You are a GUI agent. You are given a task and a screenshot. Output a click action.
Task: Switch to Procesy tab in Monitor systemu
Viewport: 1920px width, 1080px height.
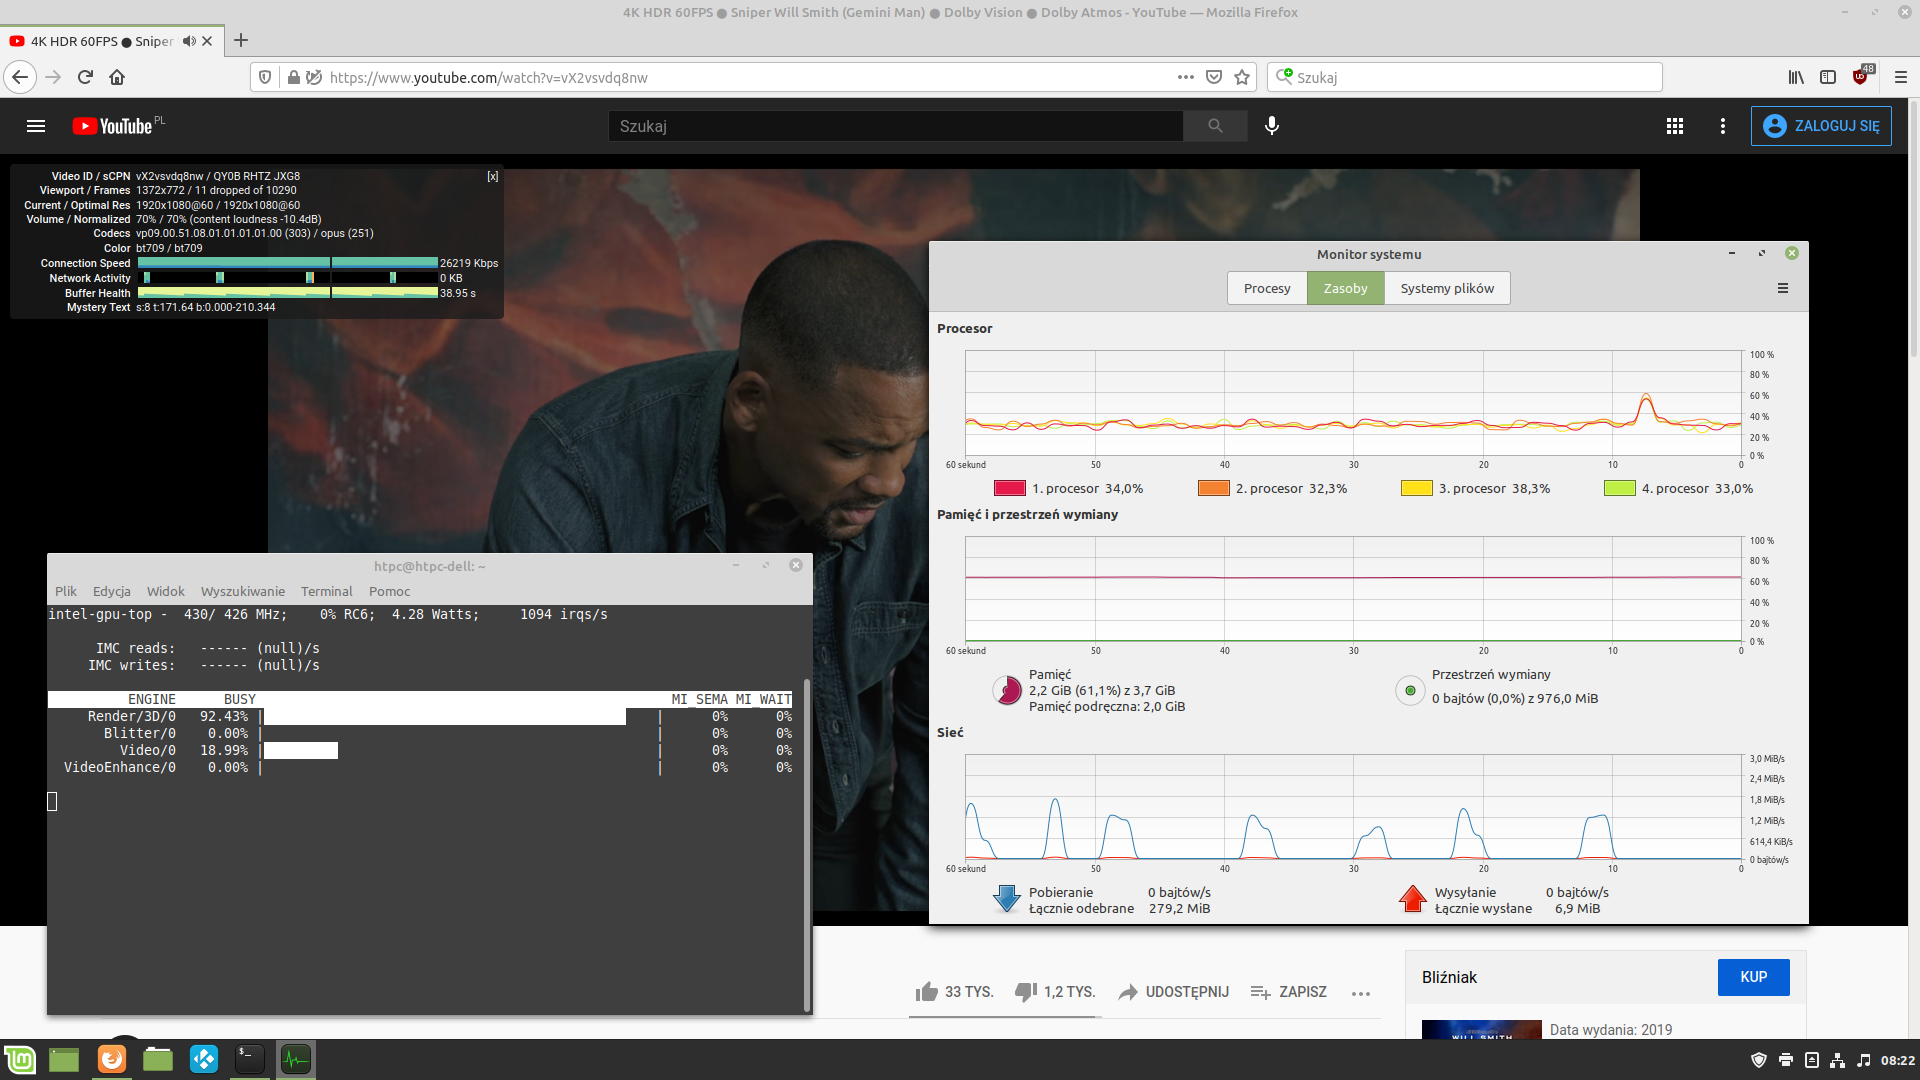coord(1267,288)
